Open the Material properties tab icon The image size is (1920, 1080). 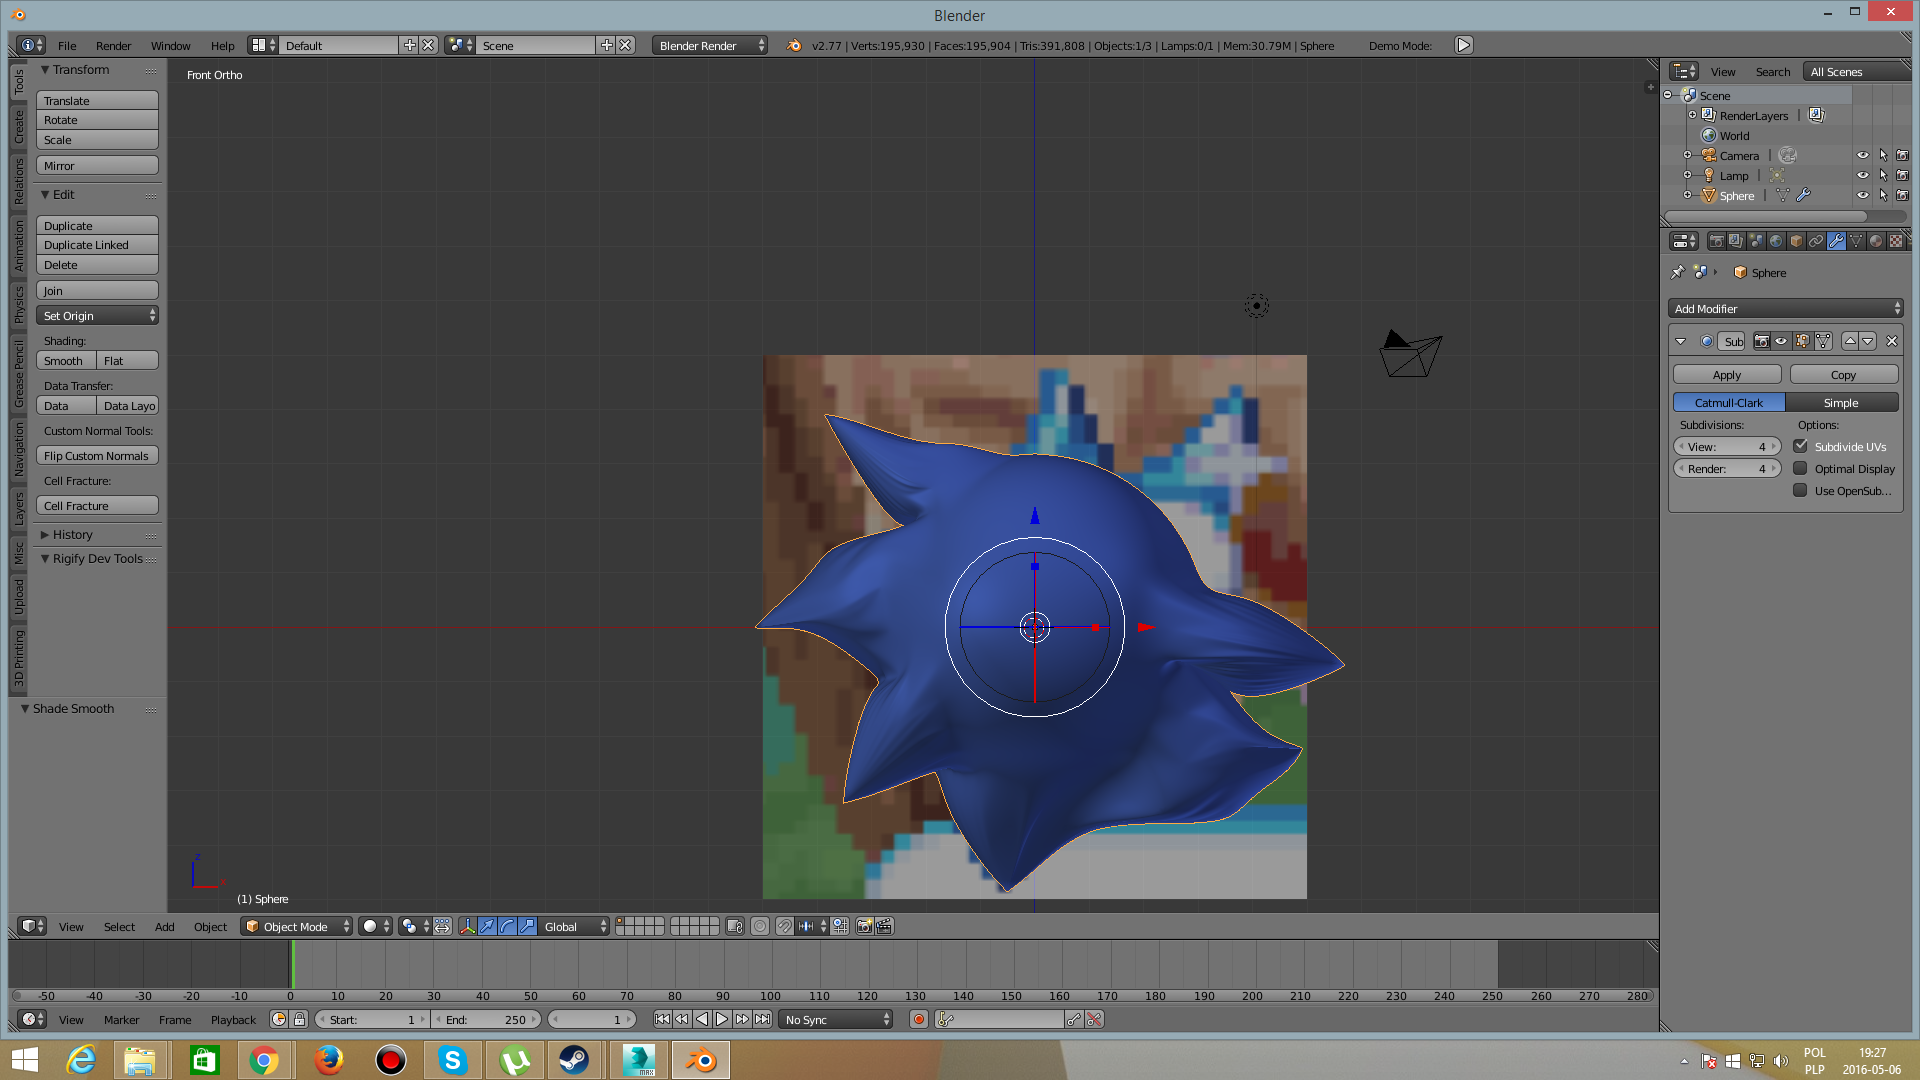(x=1876, y=241)
